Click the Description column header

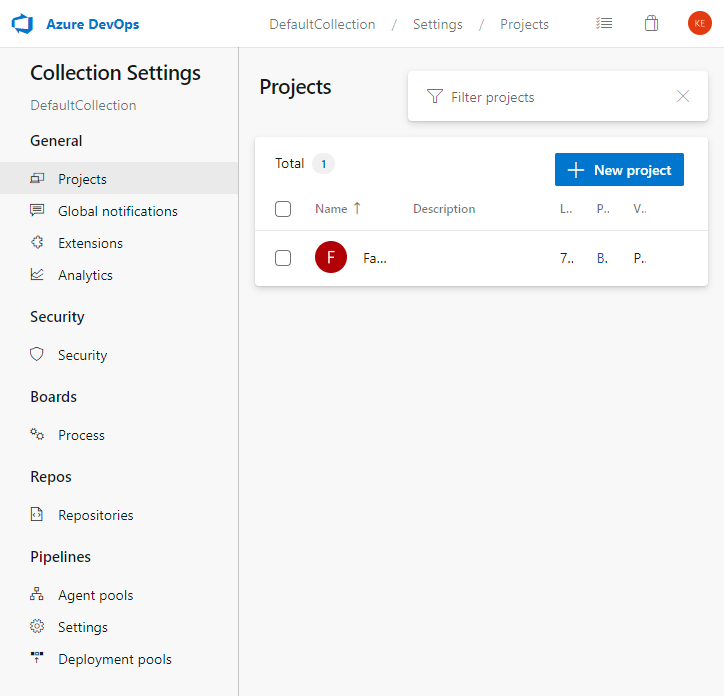(x=444, y=209)
